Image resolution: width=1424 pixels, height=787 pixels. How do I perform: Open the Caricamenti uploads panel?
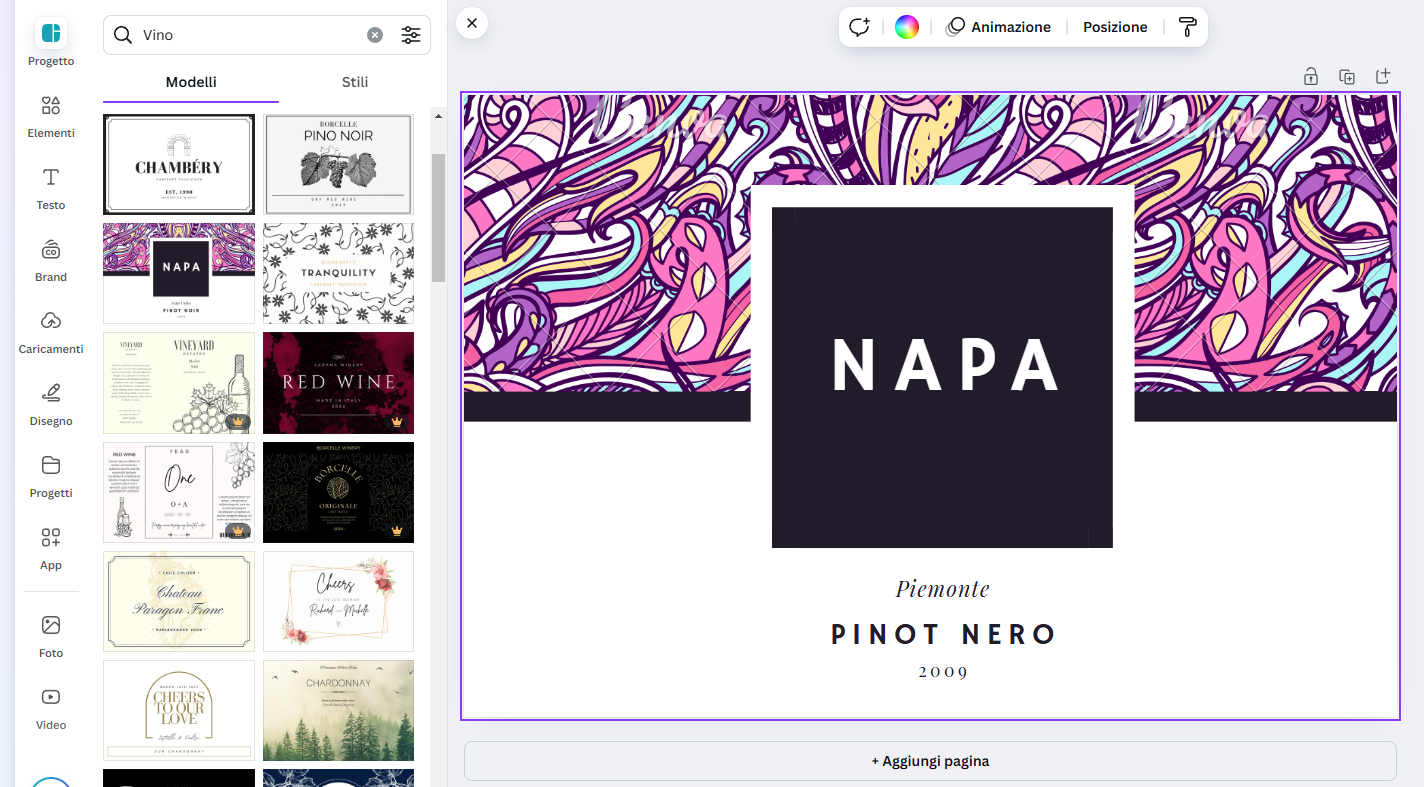point(51,332)
